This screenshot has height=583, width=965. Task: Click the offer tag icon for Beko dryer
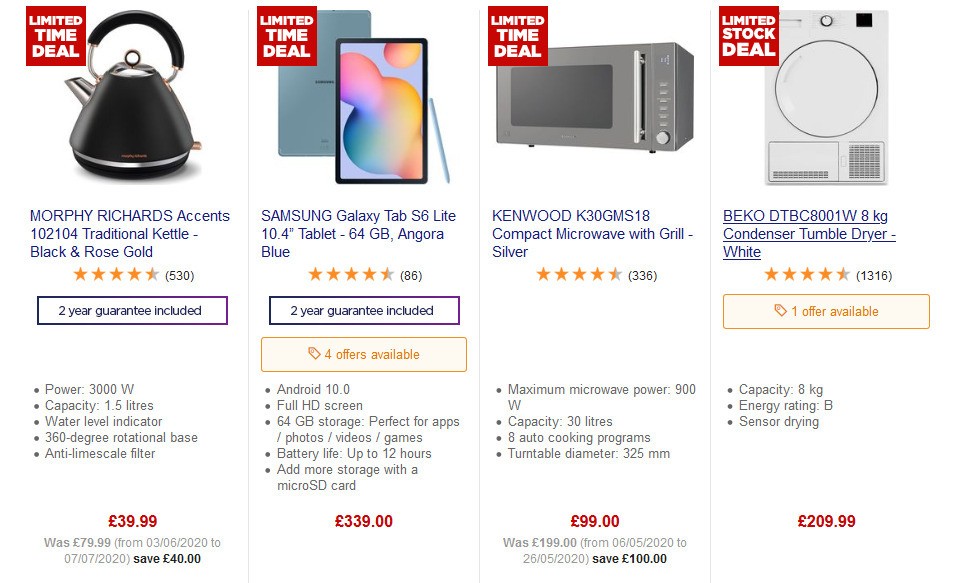pyautogui.click(x=779, y=312)
